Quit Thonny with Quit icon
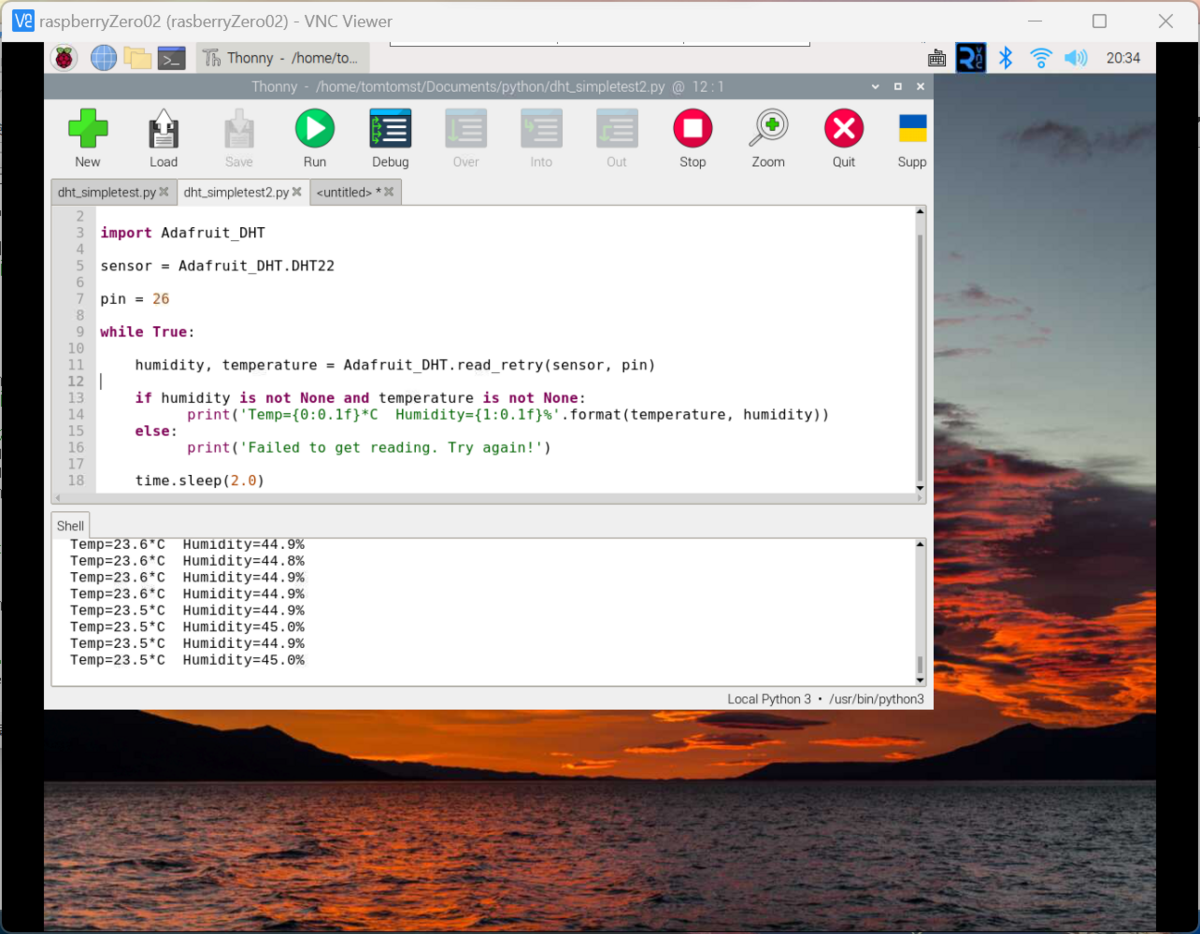The width and height of the screenshot is (1200, 934). click(844, 129)
